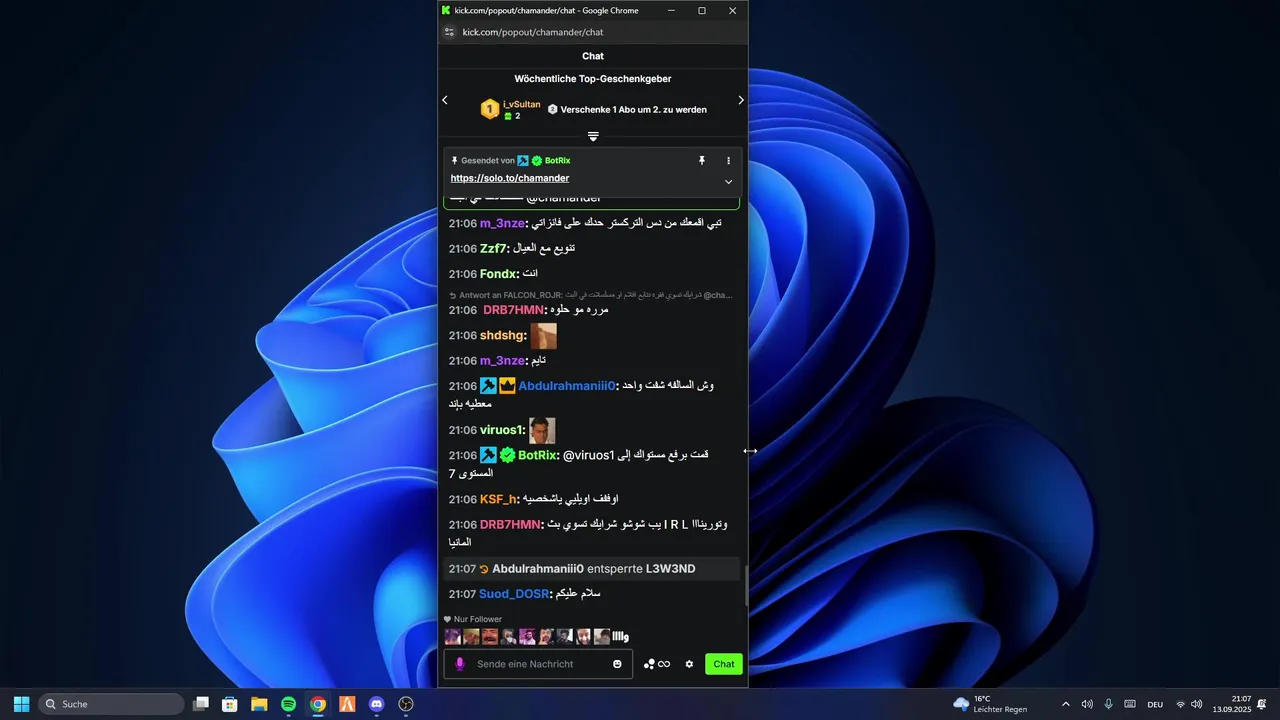Open pinned message three-dot menu
The image size is (1280, 720).
pos(728,160)
